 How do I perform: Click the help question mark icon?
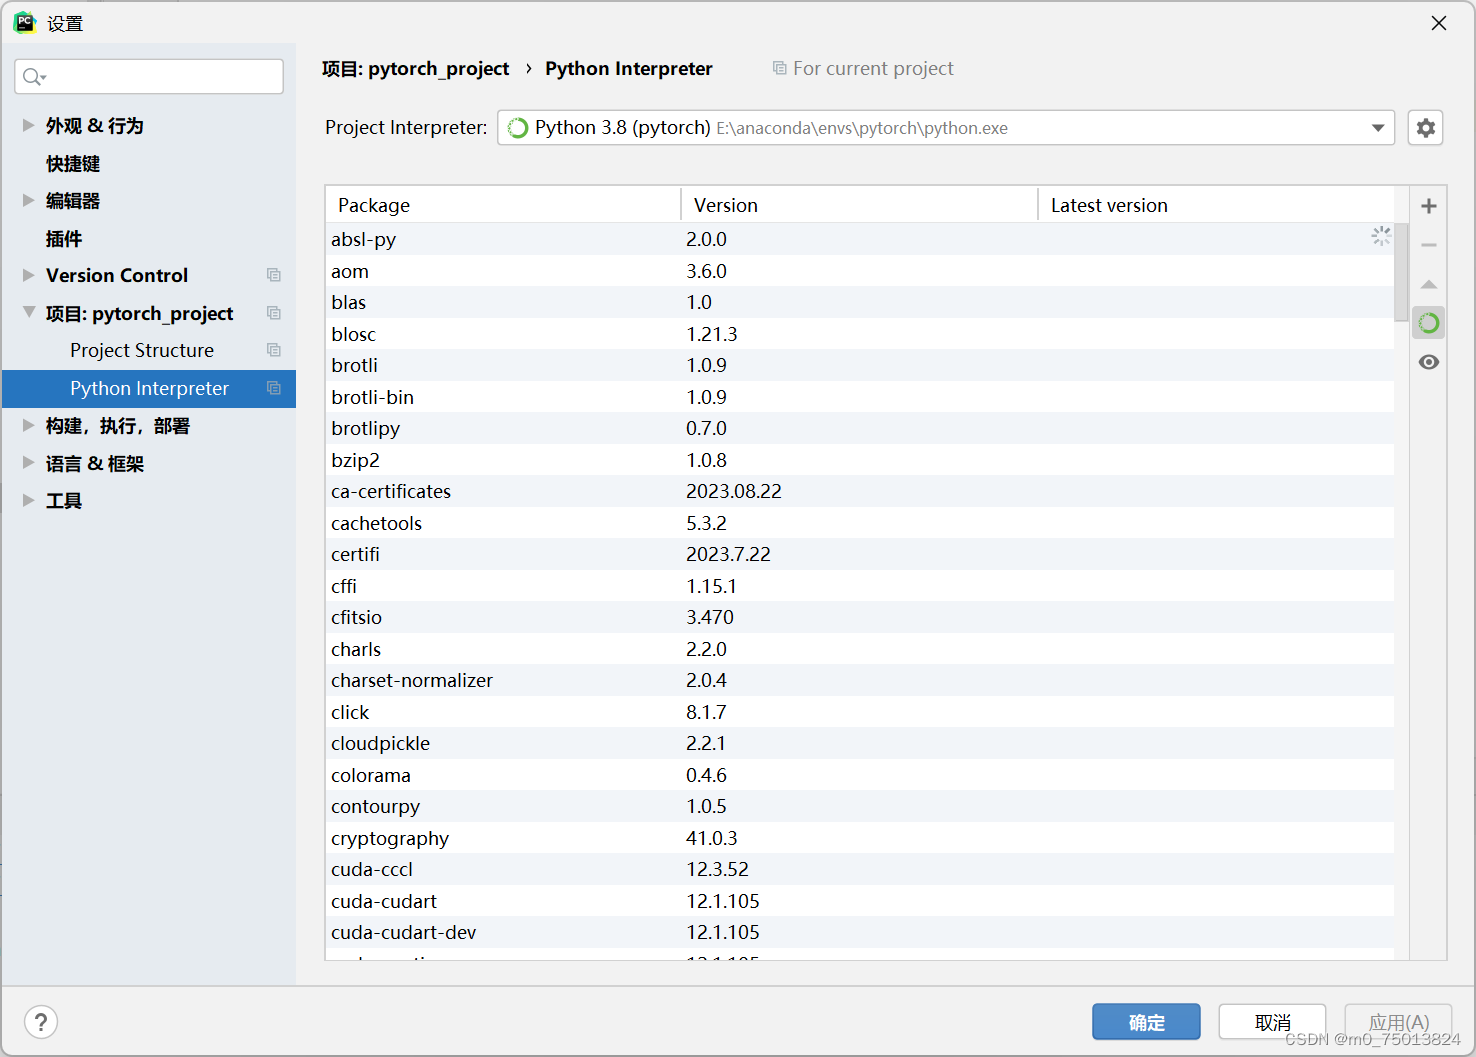click(x=40, y=1021)
